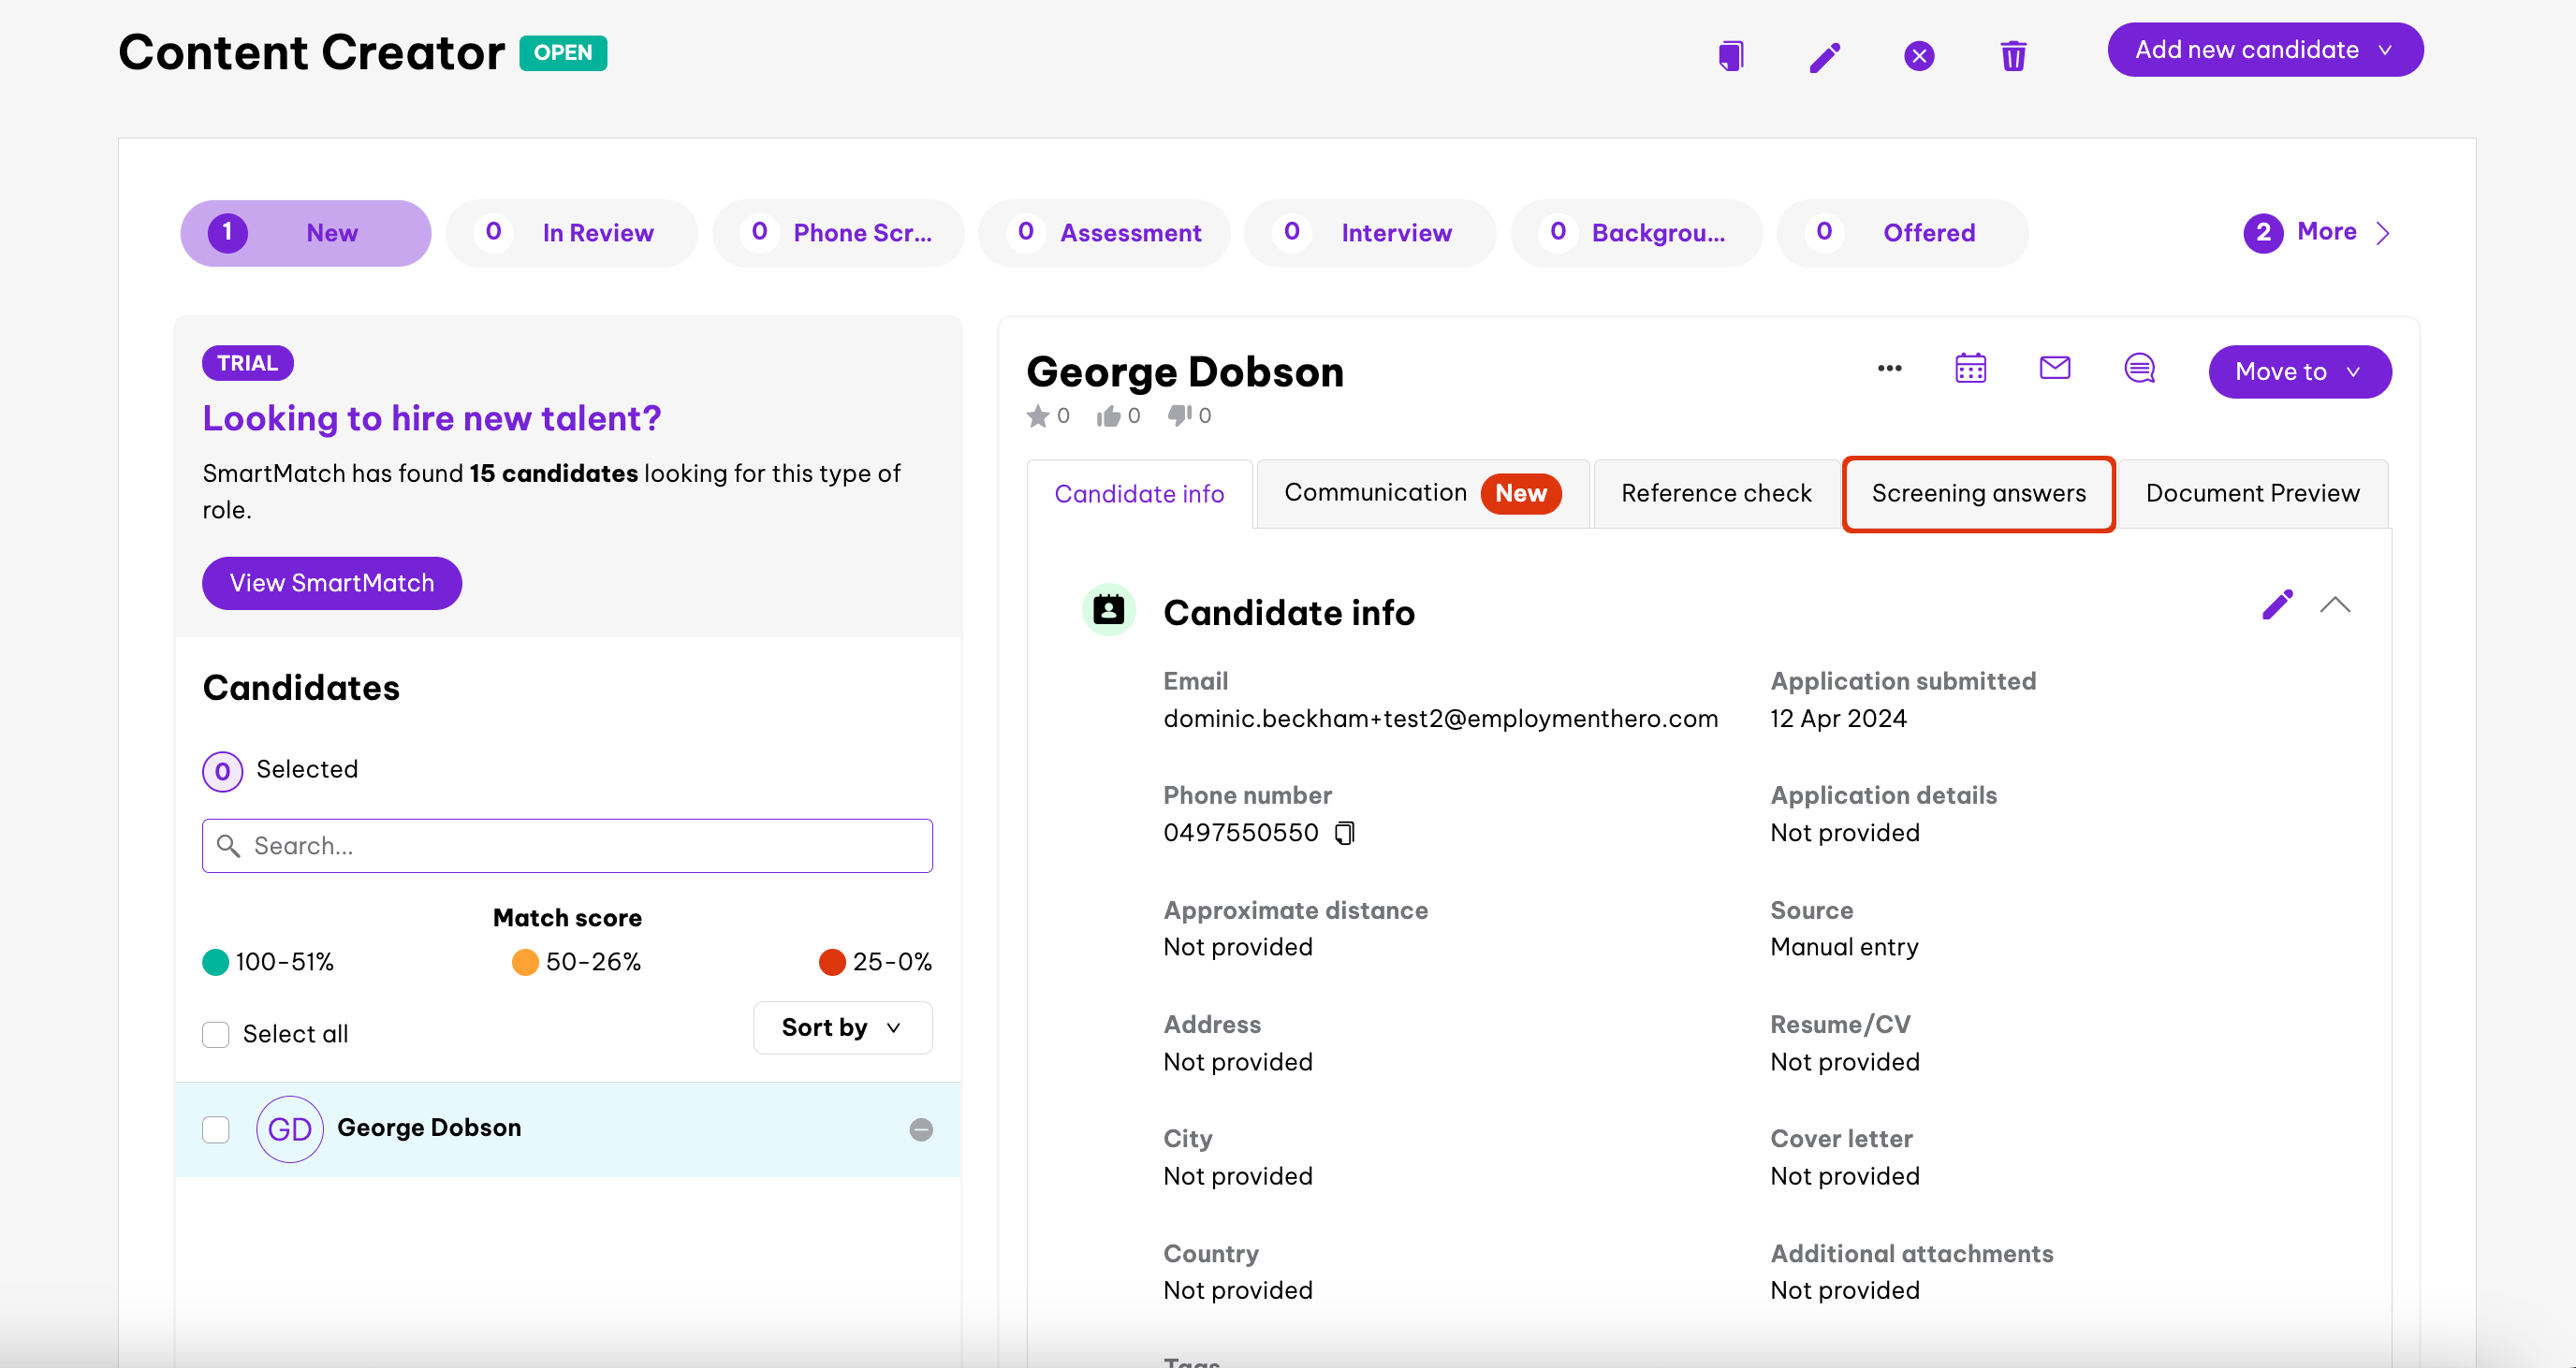
Task: Click the candidate Search input field
Action: click(x=568, y=846)
